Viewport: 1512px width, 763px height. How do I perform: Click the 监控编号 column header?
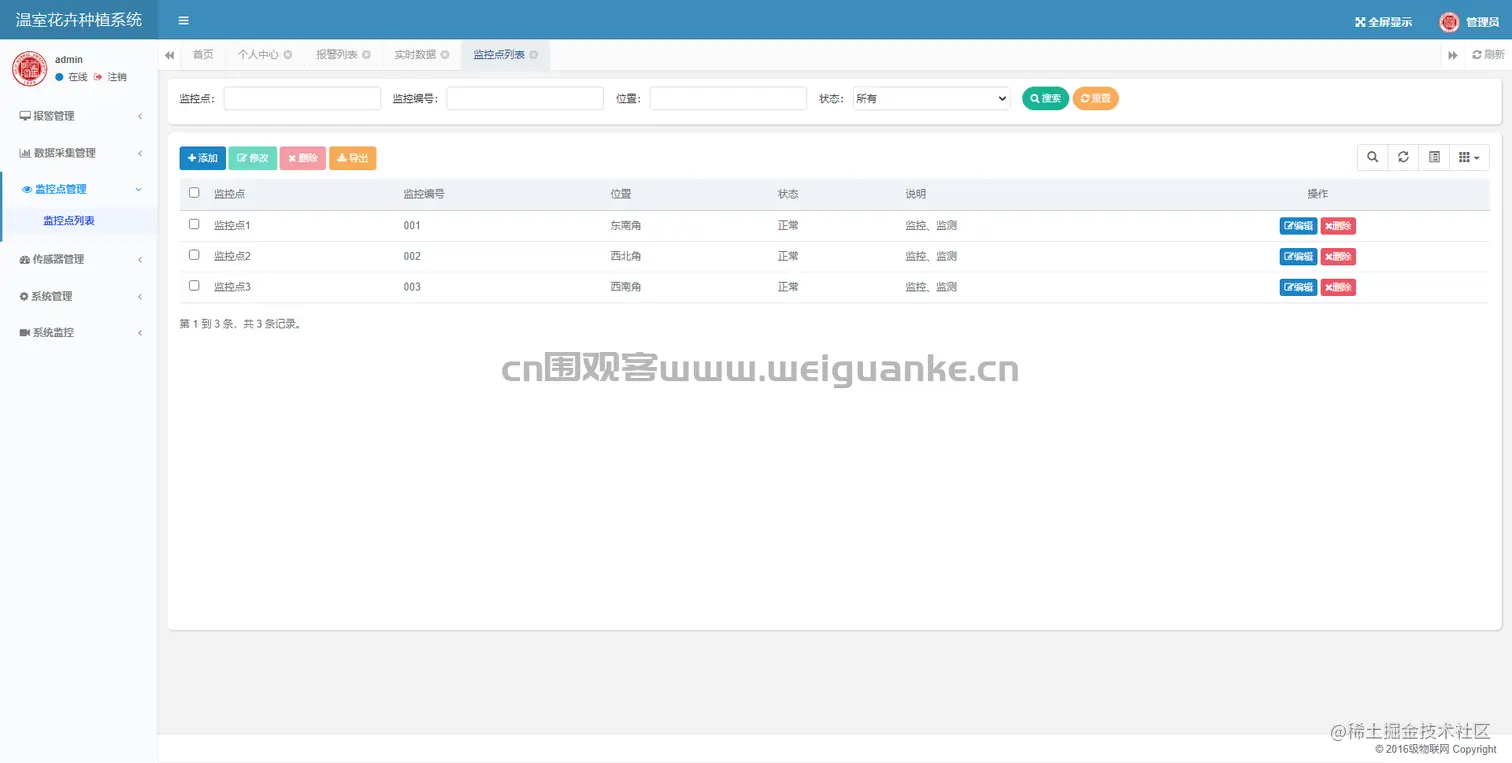[424, 194]
